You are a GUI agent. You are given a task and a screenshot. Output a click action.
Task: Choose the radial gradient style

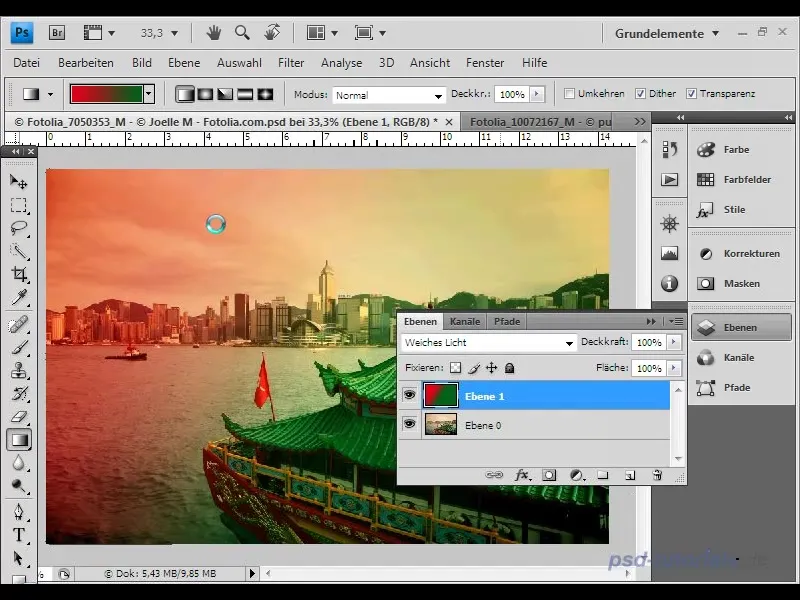(x=205, y=94)
